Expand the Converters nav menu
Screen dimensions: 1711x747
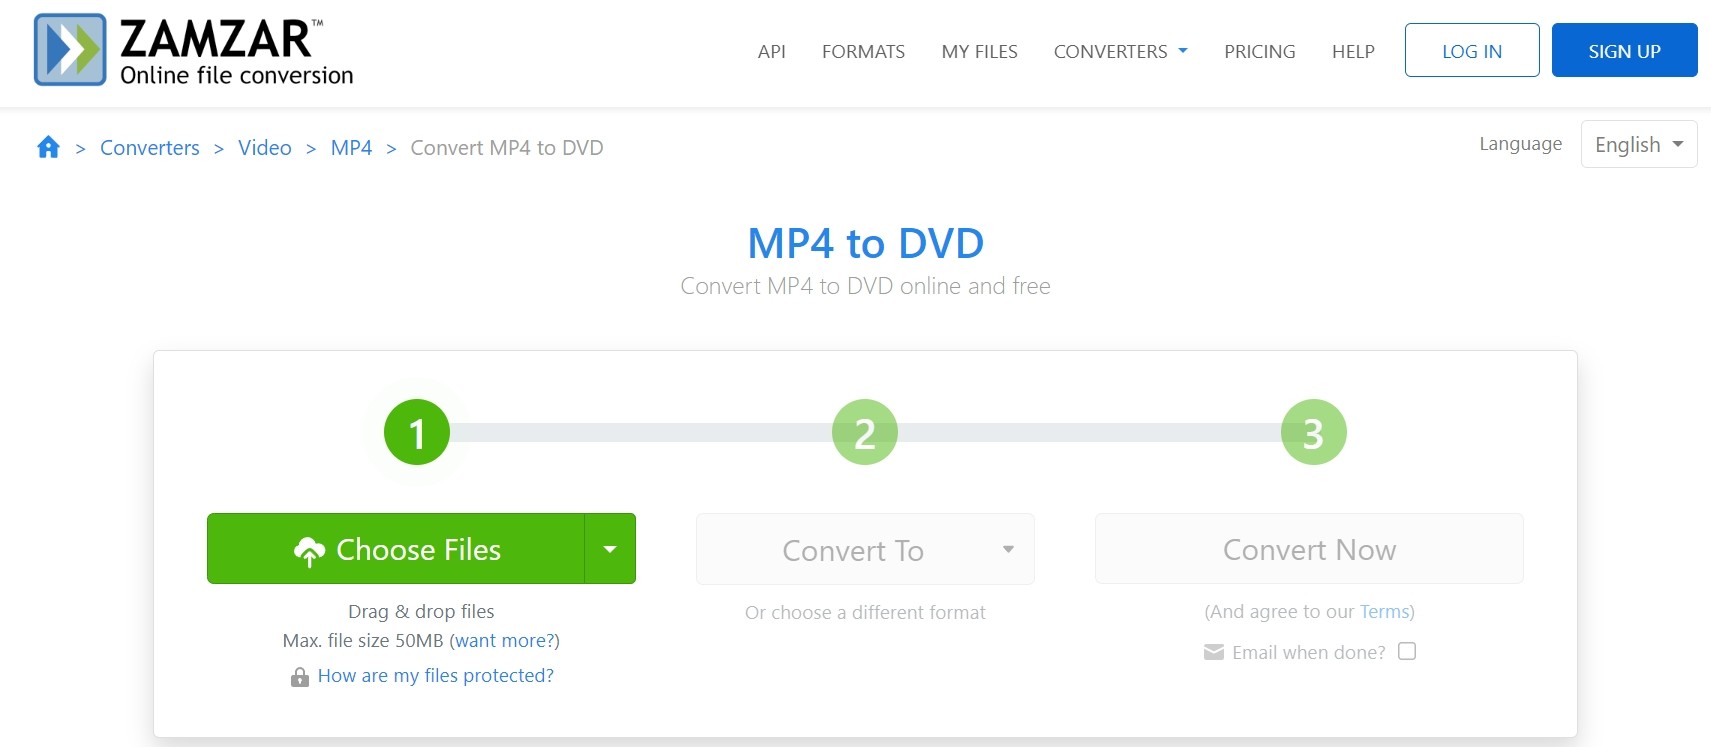pos(1120,51)
